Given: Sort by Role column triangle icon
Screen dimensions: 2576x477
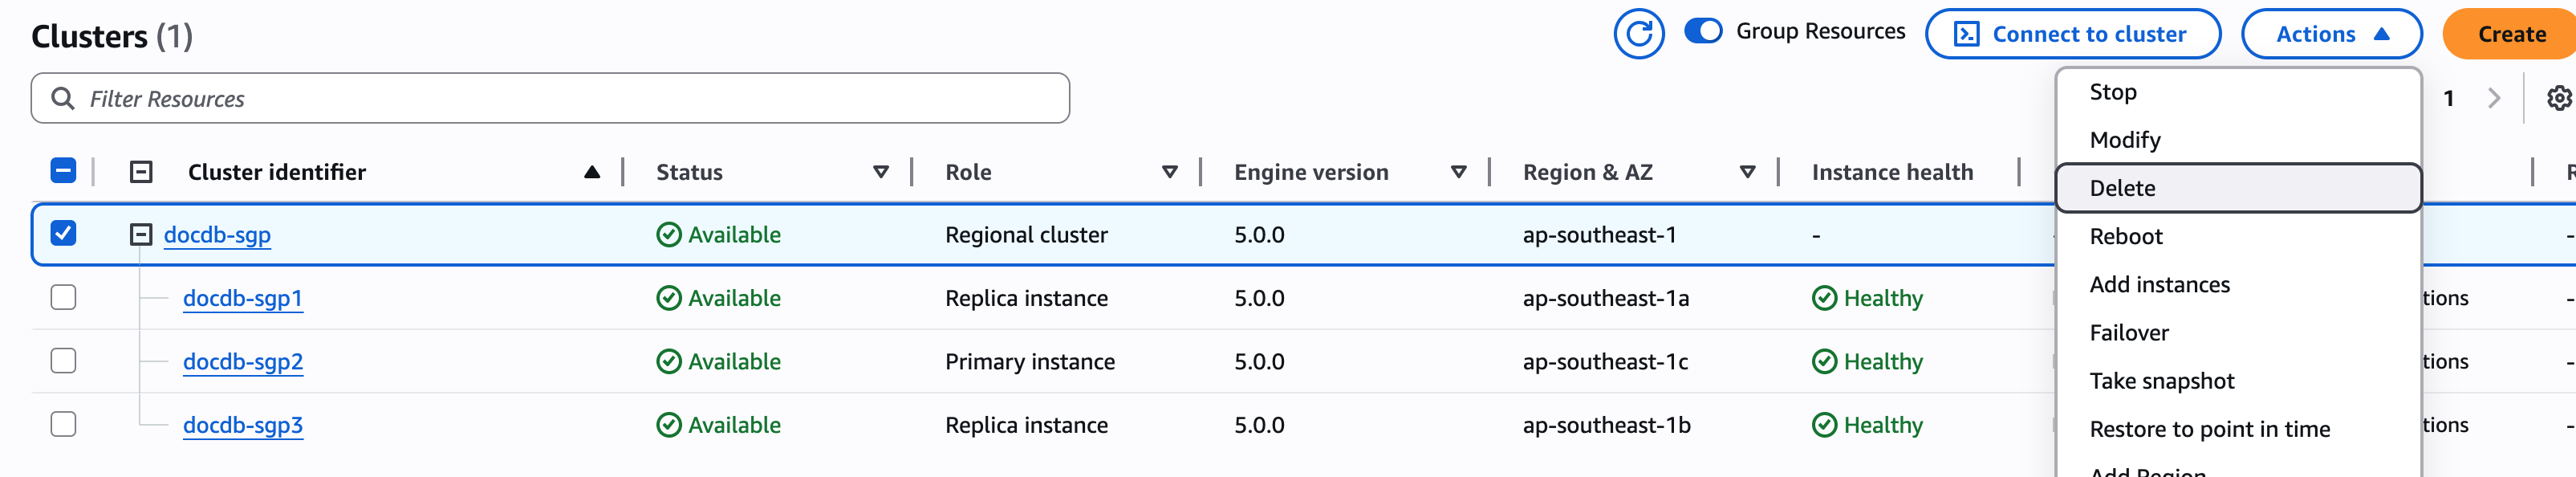Looking at the screenshot, I should coord(1169,172).
